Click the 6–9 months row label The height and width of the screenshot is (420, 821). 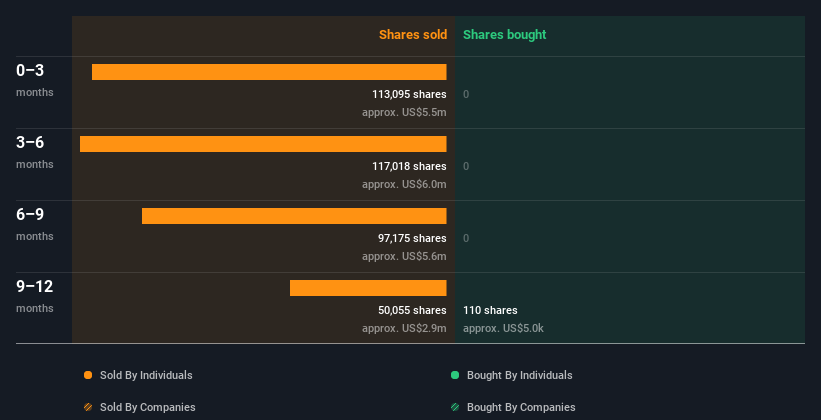[x=35, y=224]
